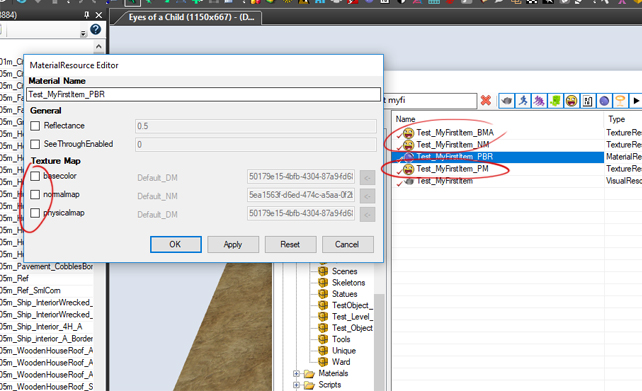Viewport: 642px width, 391px height.
Task: Toggle the smiley face texture filter
Action: pyautogui.click(x=572, y=100)
